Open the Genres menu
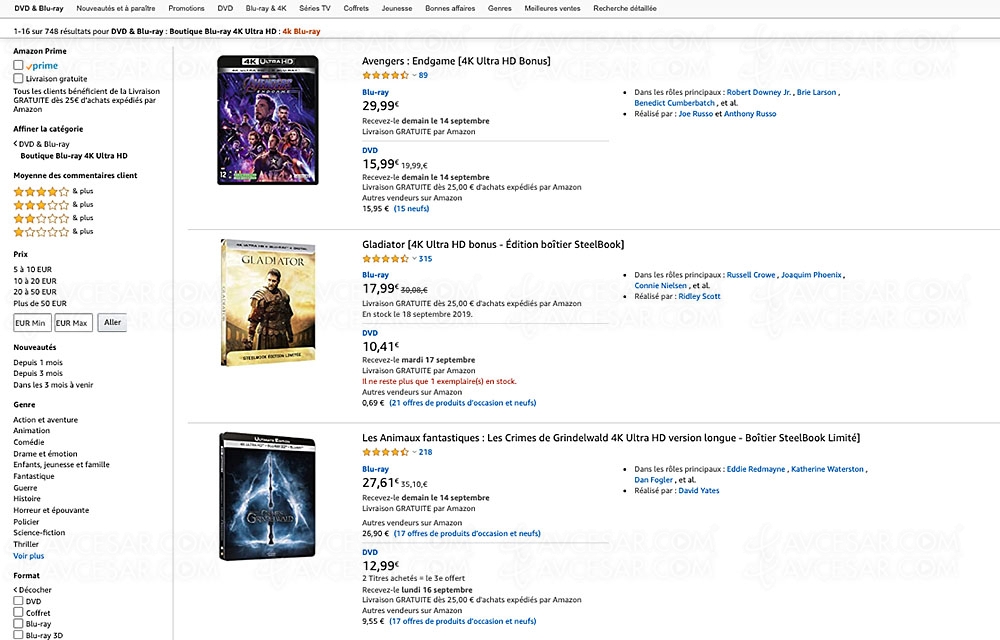Image resolution: width=1000 pixels, height=640 pixels. tap(499, 7)
